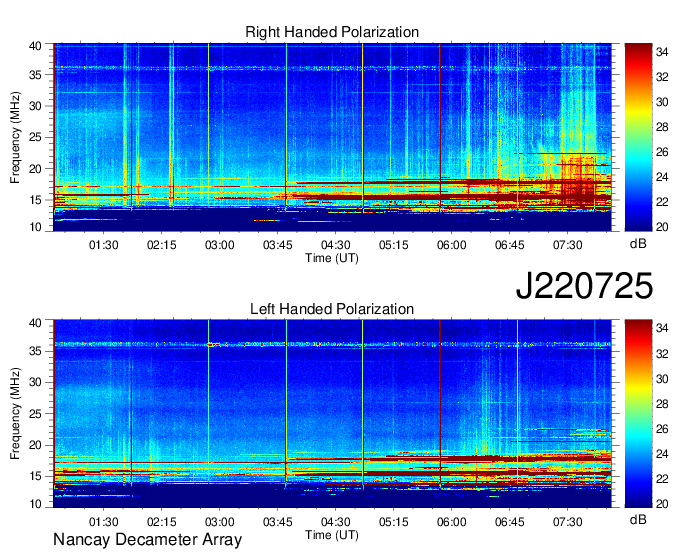This screenshot has width=680, height=552.
Task: Click the 30 MHz tick of Left Handed plot
Action: pyautogui.click(x=35, y=382)
